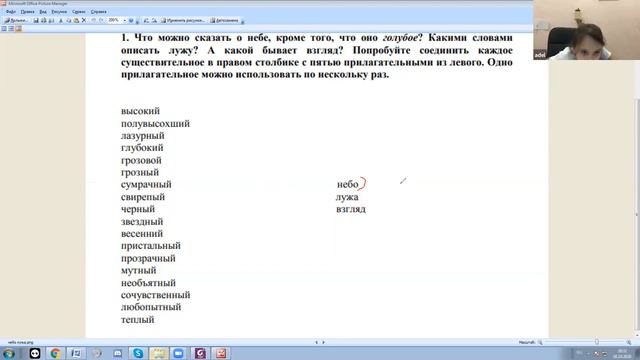This screenshot has height=360, width=640.
Task: Open the Вид menu
Action: (x=43, y=12)
